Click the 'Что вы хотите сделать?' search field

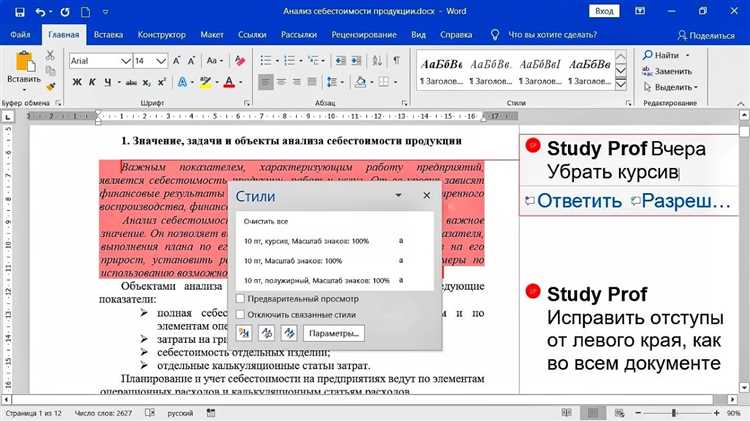pyautogui.click(x=552, y=35)
